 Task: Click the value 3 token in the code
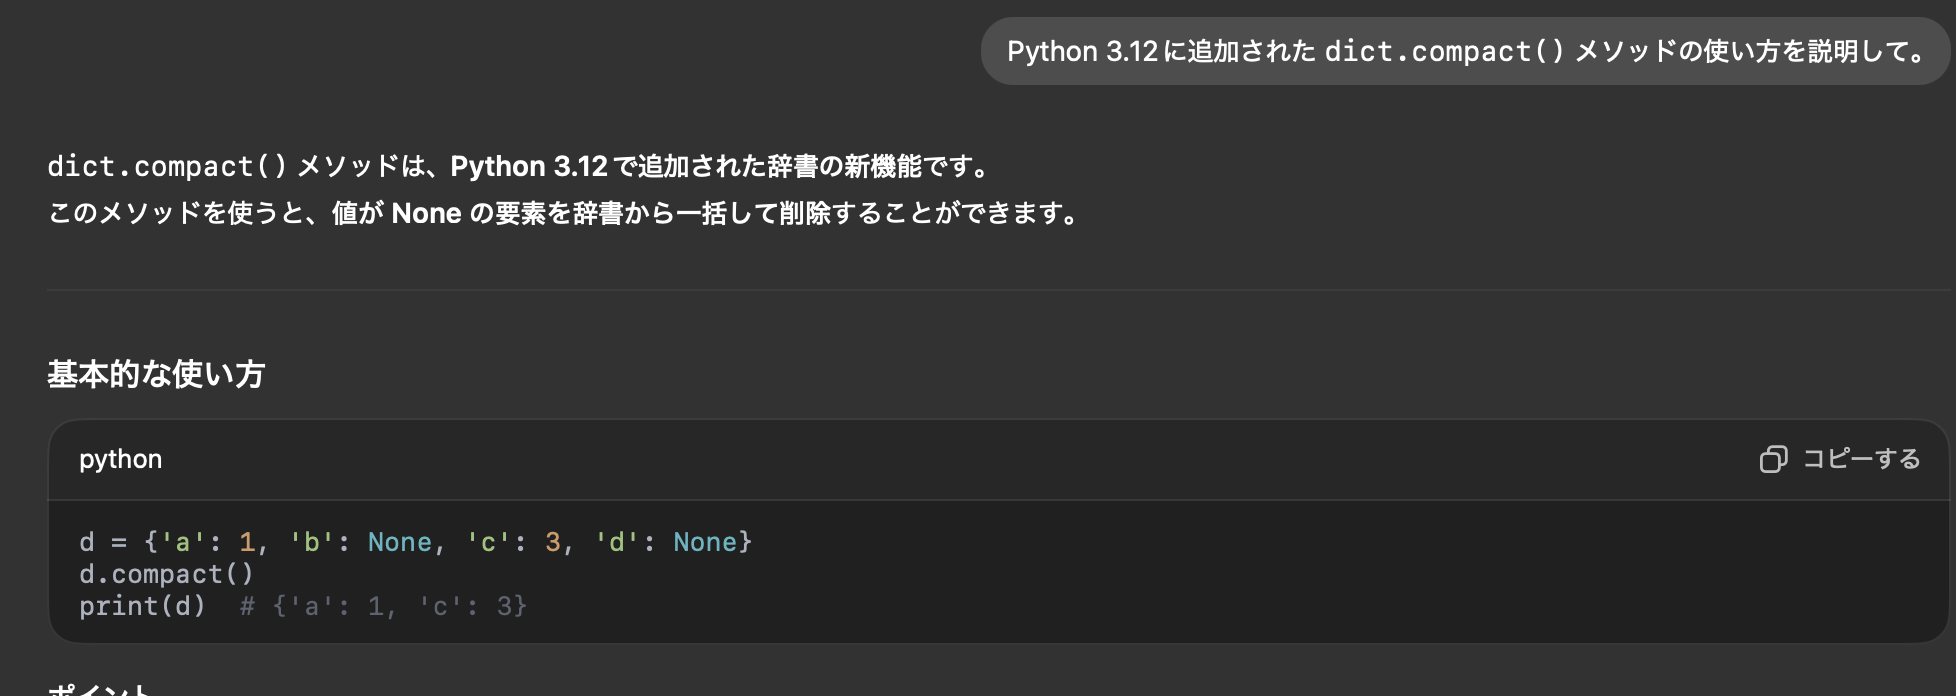tap(552, 541)
